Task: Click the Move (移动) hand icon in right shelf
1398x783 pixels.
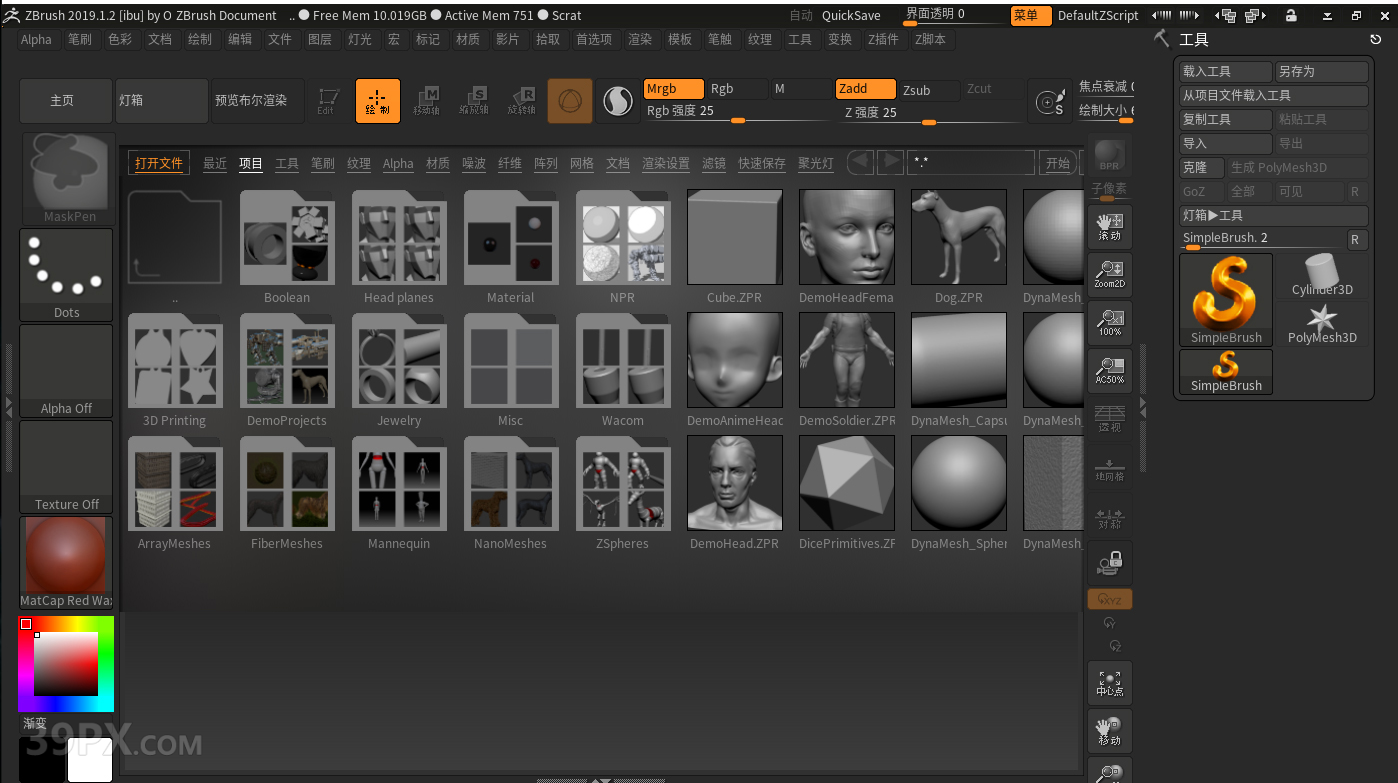Action: point(1110,731)
